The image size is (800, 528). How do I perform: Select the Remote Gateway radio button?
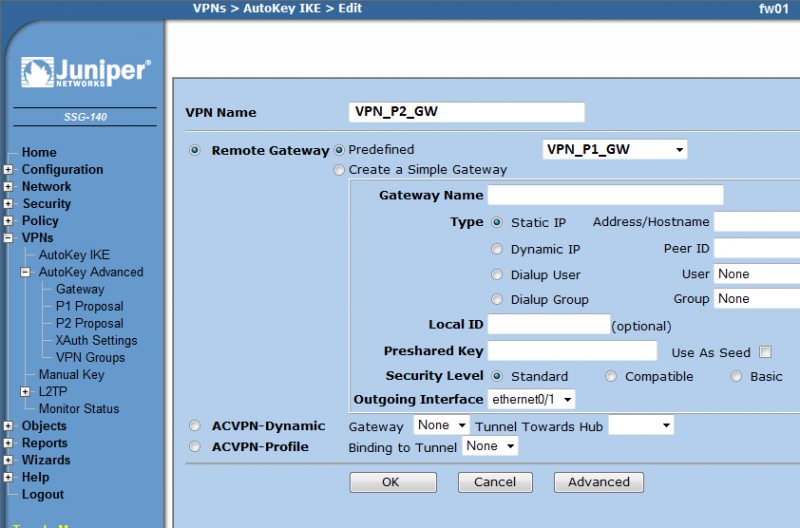194,150
